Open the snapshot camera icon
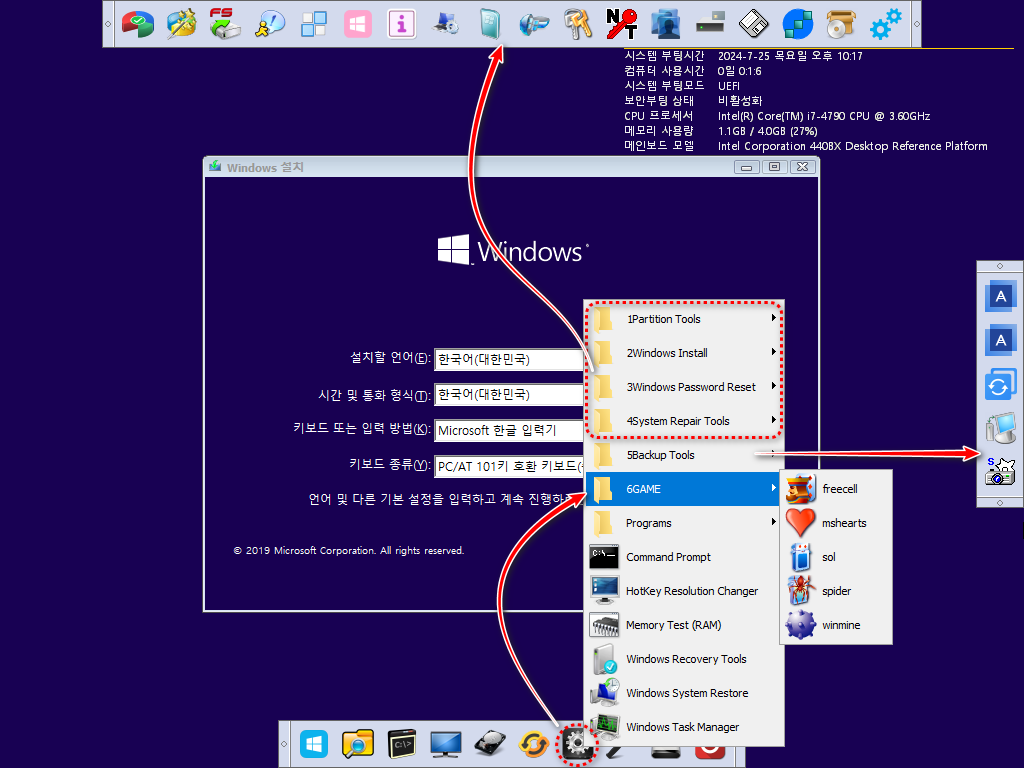Viewport: 1024px width, 768px height. coord(1000,472)
